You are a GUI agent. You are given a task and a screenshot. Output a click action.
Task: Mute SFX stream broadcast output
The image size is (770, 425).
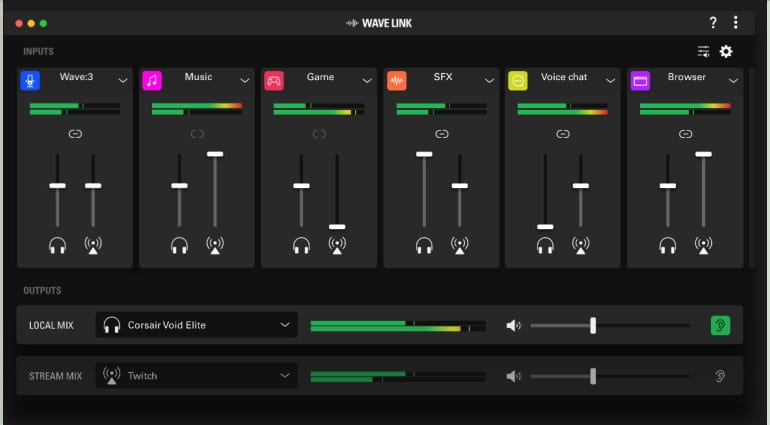point(460,245)
